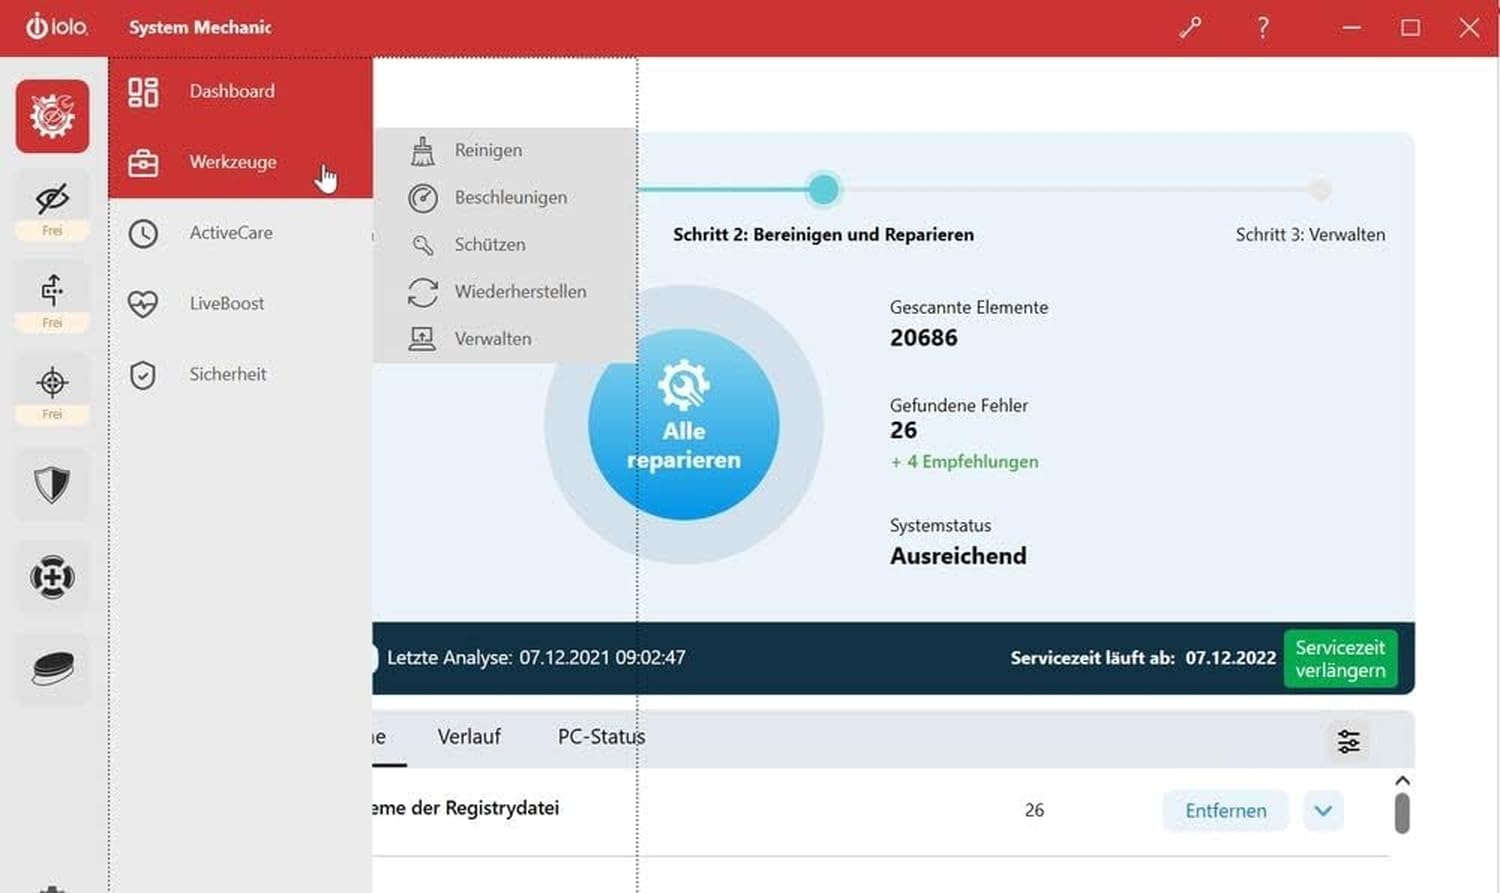Click the Entfernen button
The width and height of the screenshot is (1500, 893).
[1226, 811]
